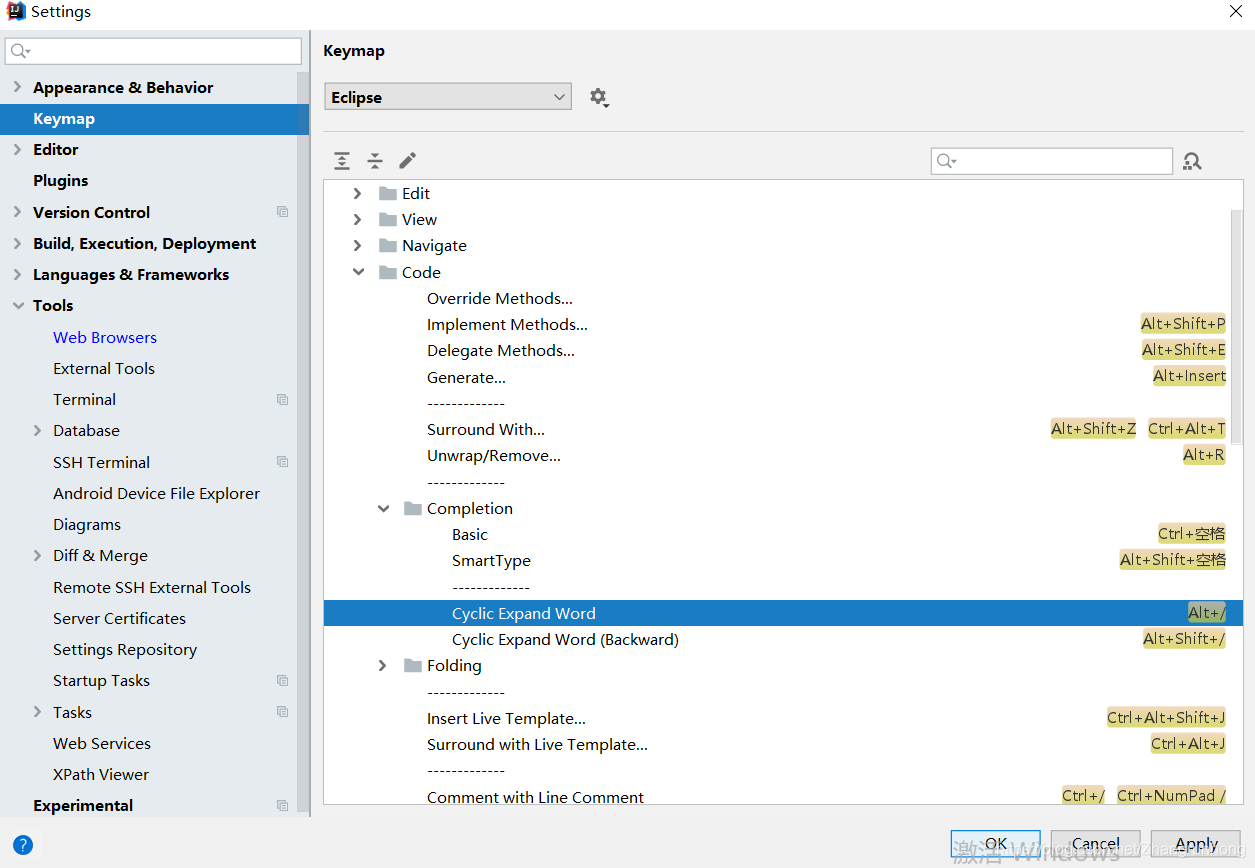Expand the Editor settings section
1255x868 pixels.
click(17, 149)
